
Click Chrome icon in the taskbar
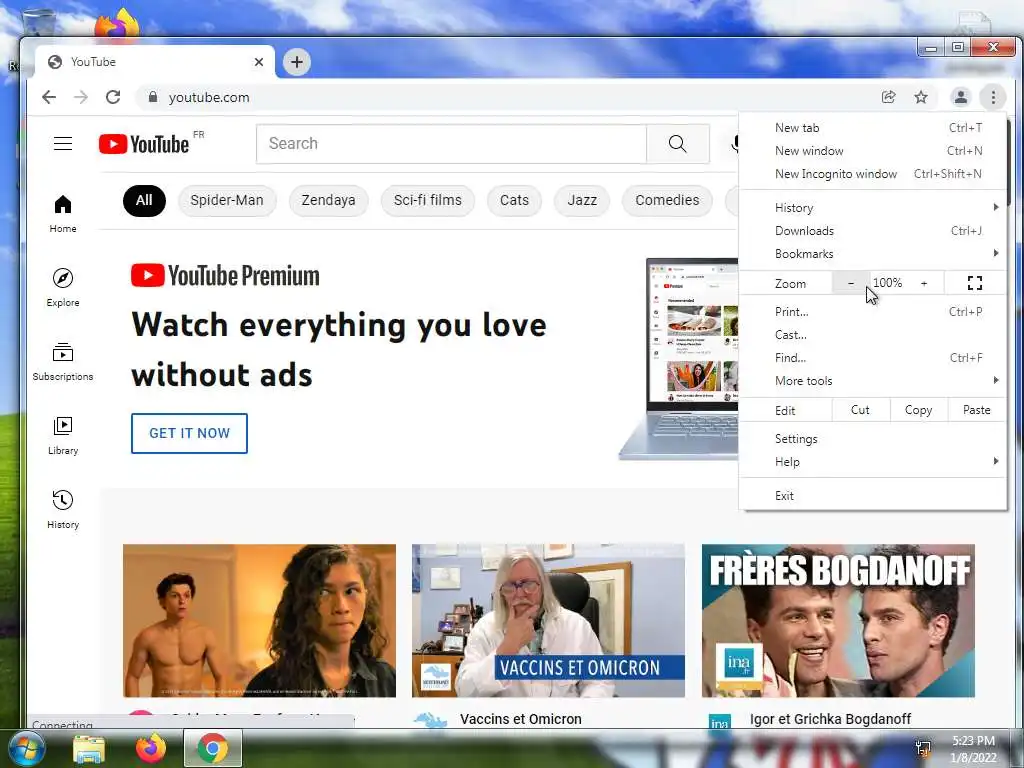(213, 748)
